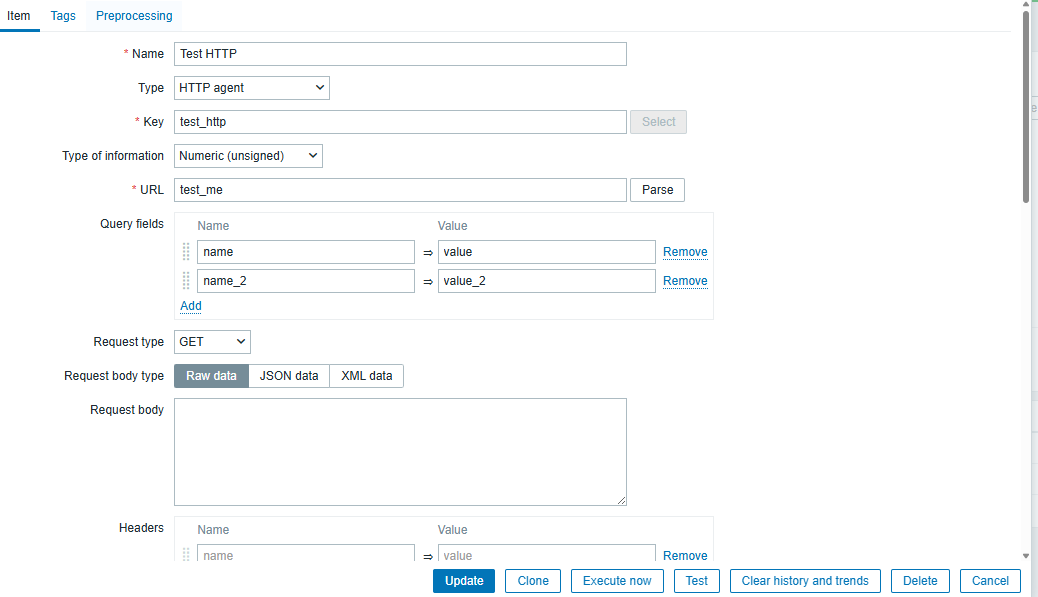
Task: Grab the drag handle for the name query row
Action: (186, 252)
